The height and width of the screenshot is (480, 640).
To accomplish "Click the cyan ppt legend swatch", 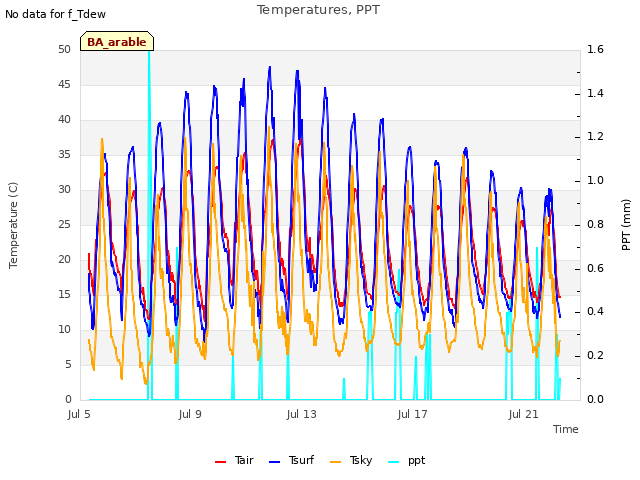I will (x=393, y=462).
